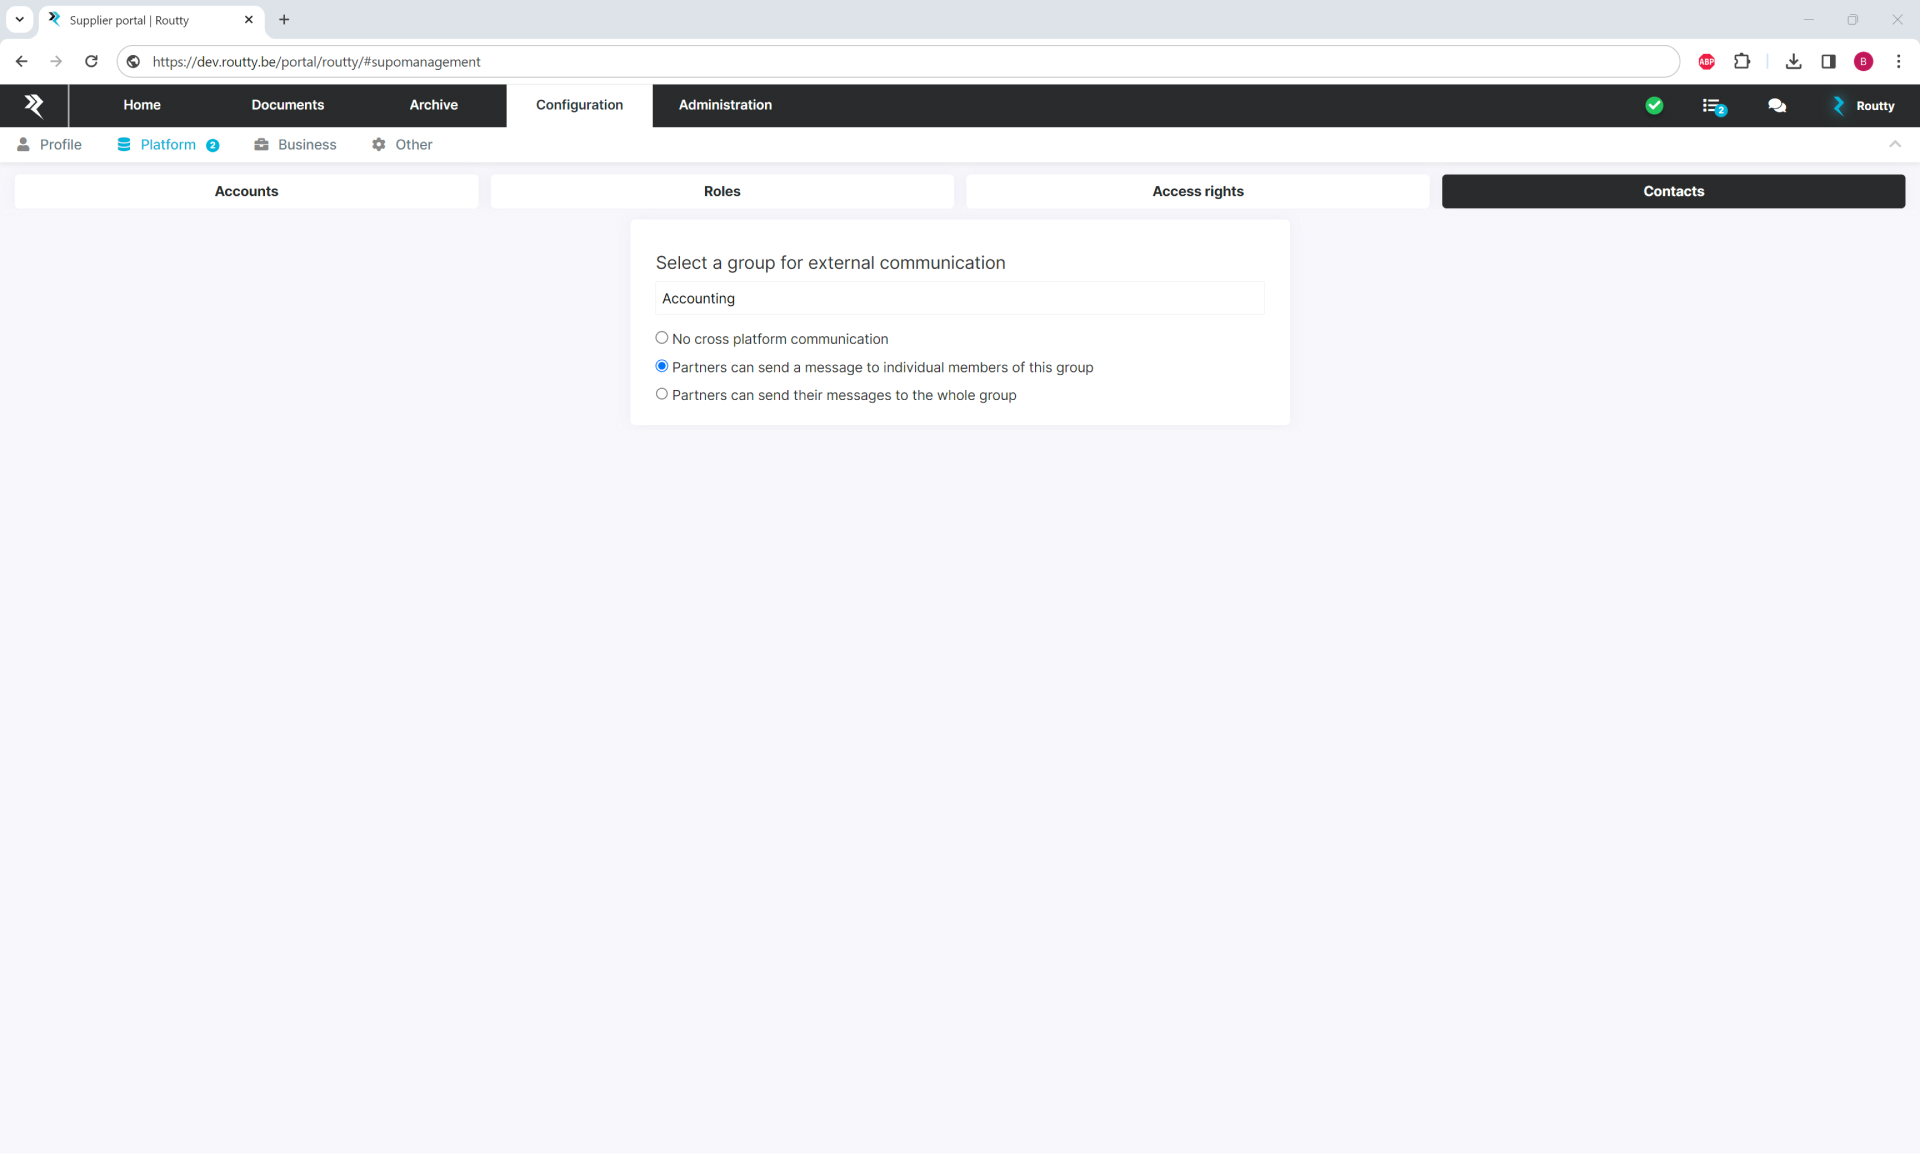Select 'Partners can send messages to whole group'
The height and width of the screenshot is (1154, 1920).
point(662,394)
